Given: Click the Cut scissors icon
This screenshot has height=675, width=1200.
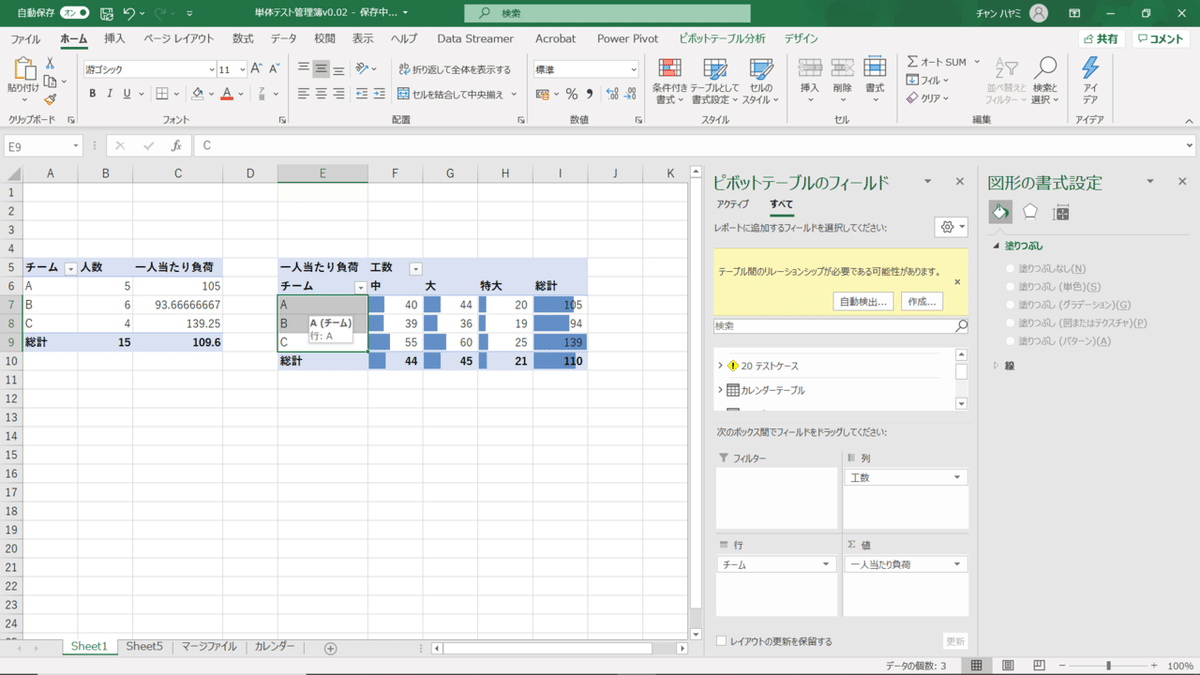Looking at the screenshot, I should 50,64.
